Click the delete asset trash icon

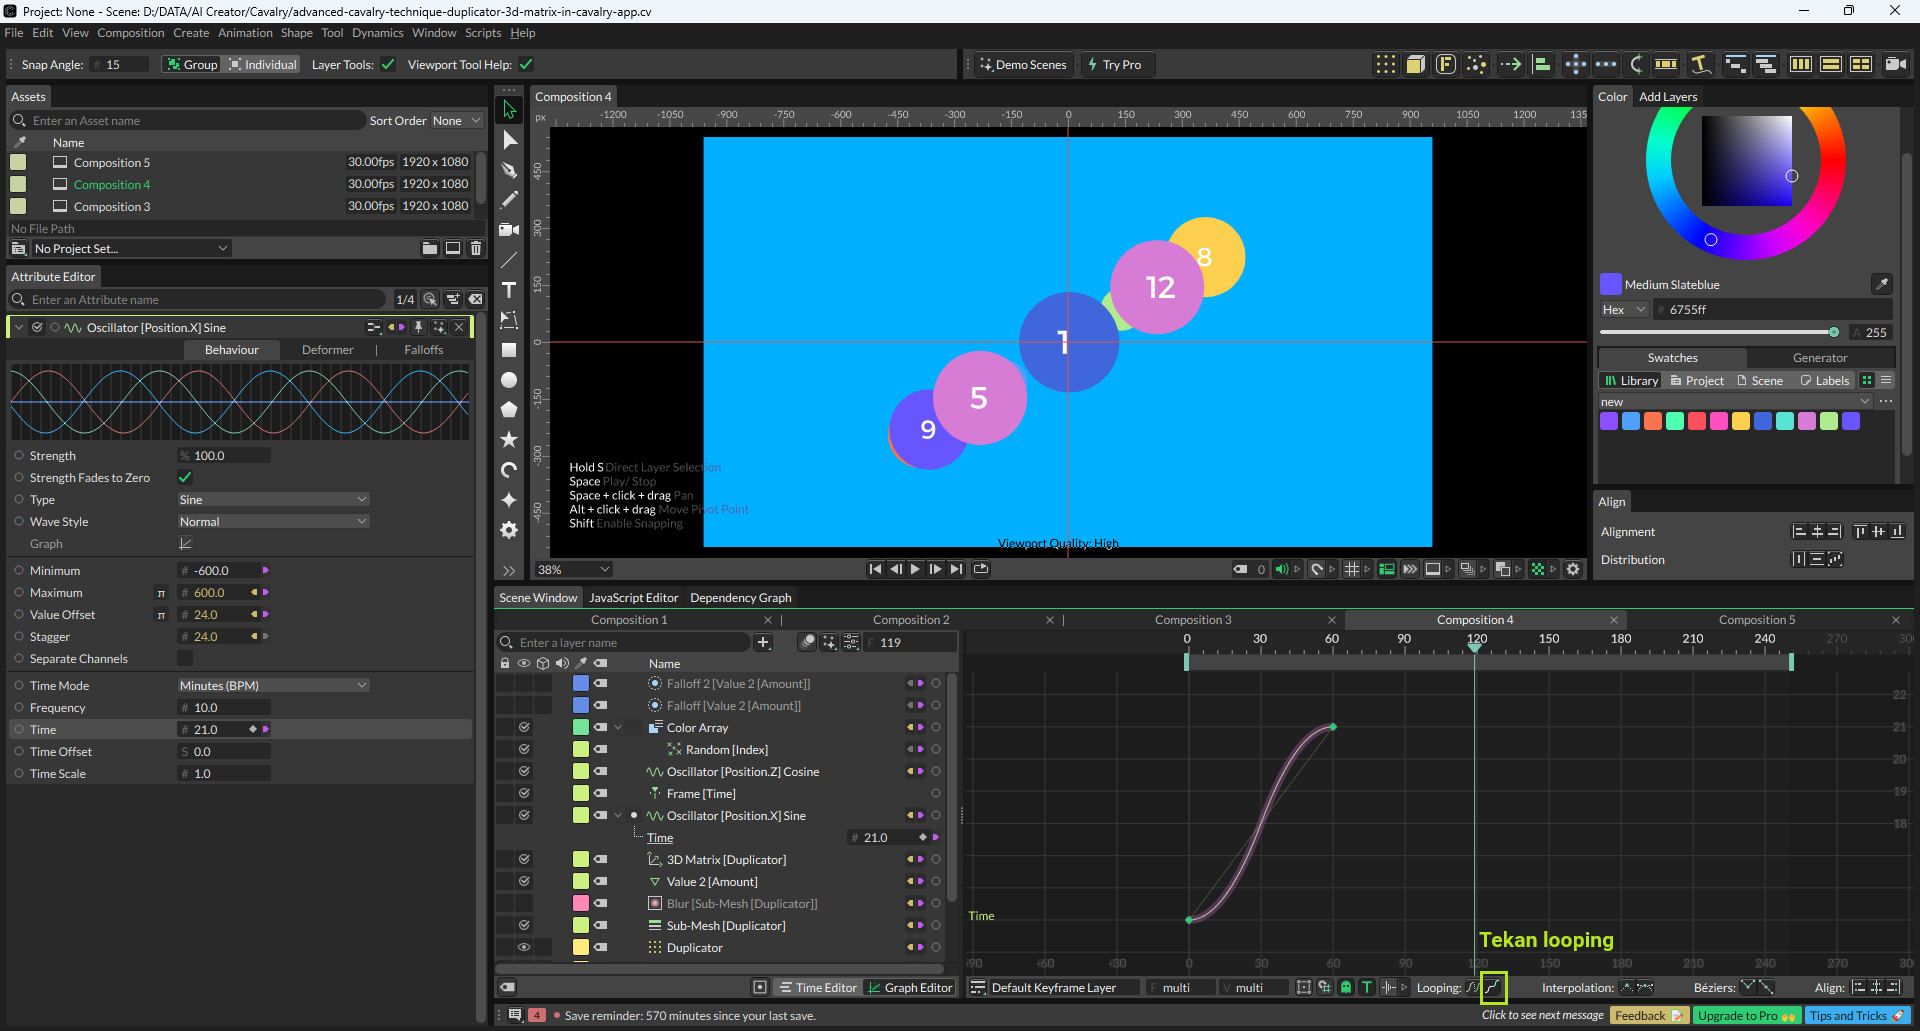[476, 248]
